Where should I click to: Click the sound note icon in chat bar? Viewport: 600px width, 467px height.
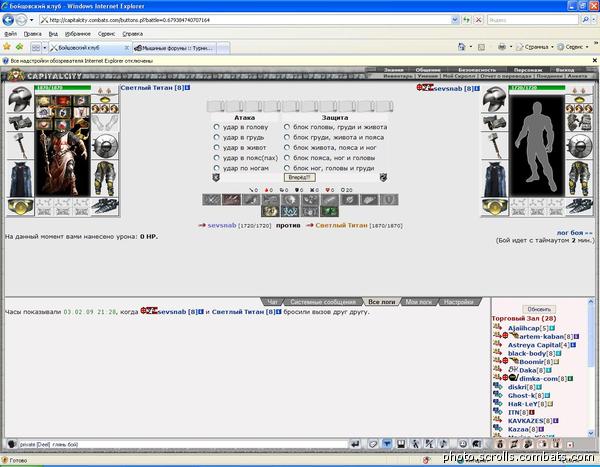[443, 444]
